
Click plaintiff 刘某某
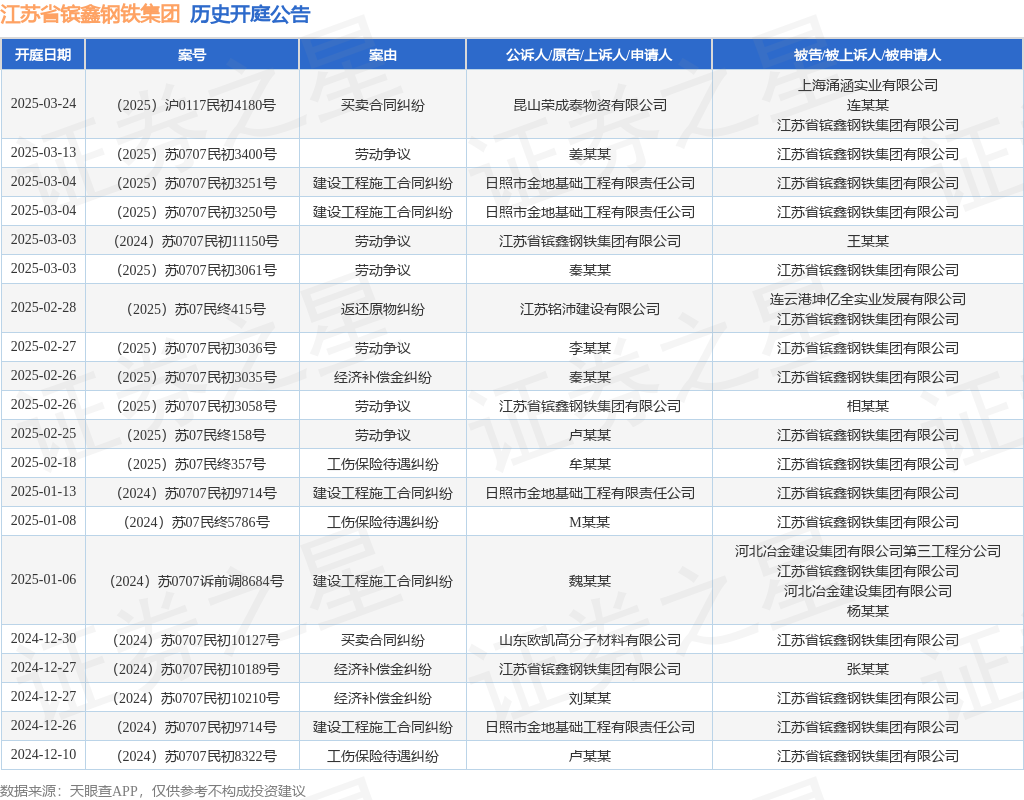[589, 698]
